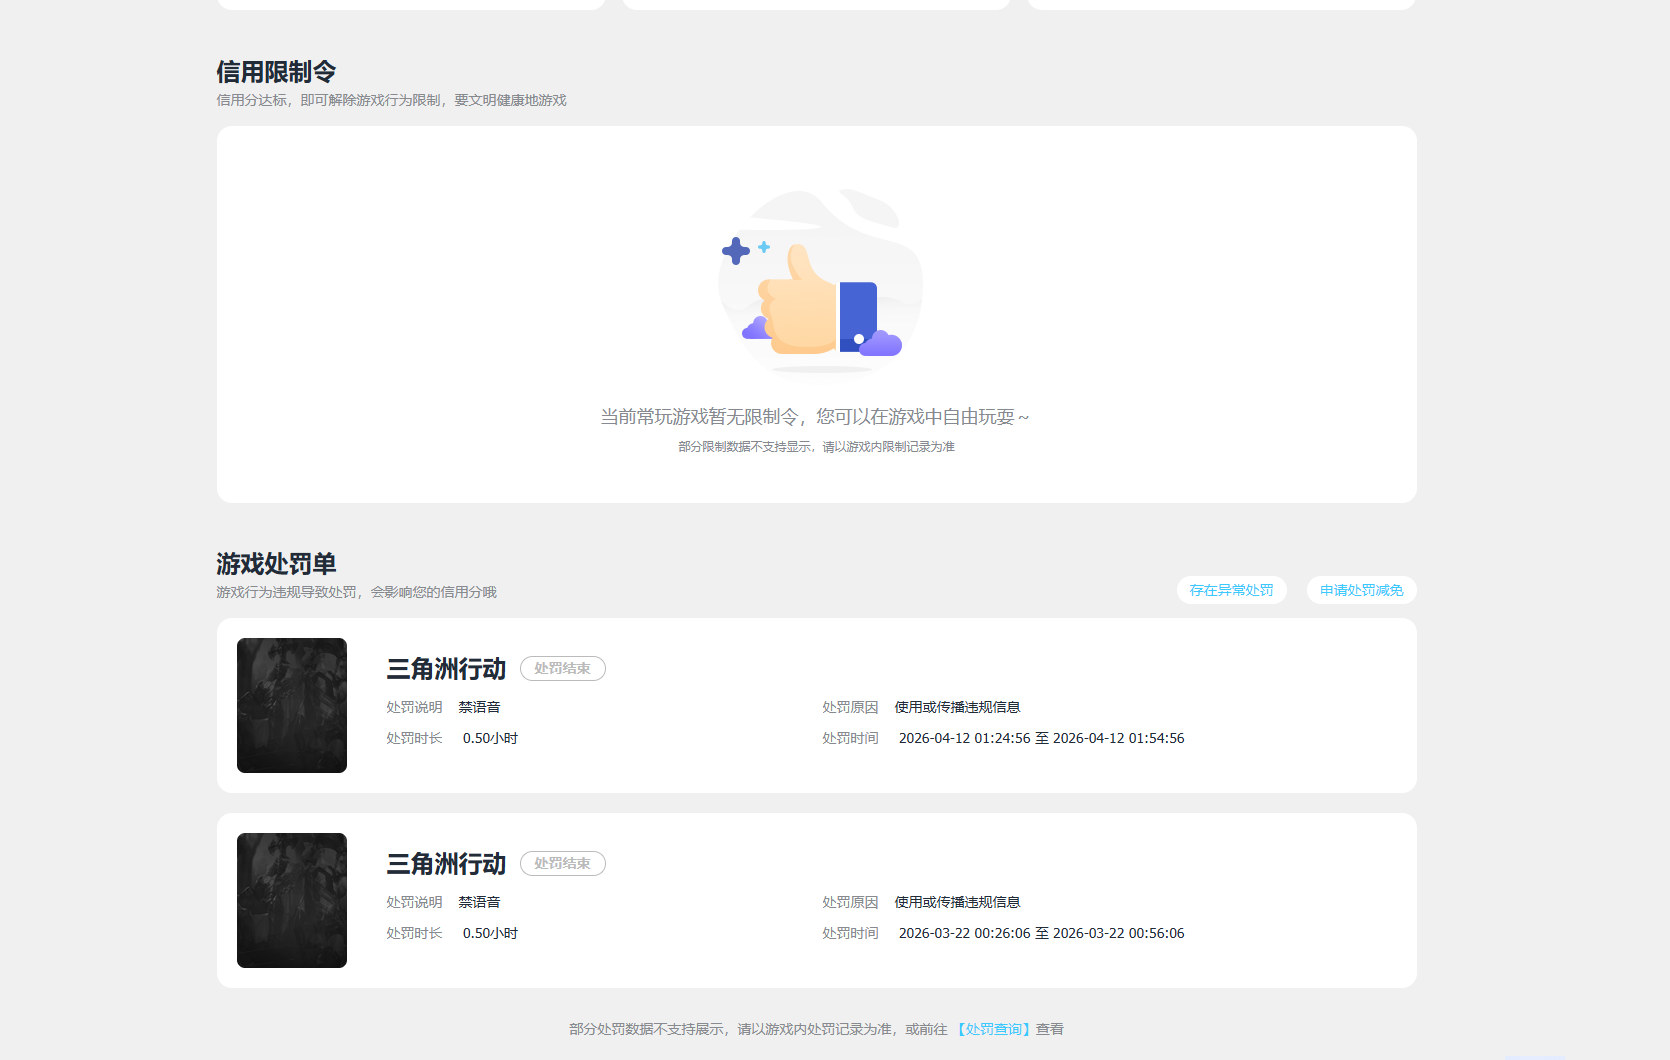Viewport: 1670px width, 1060px height.
Task: Open the second 三角洲行动 game thumbnail from 2026-03-22
Action: (292, 900)
